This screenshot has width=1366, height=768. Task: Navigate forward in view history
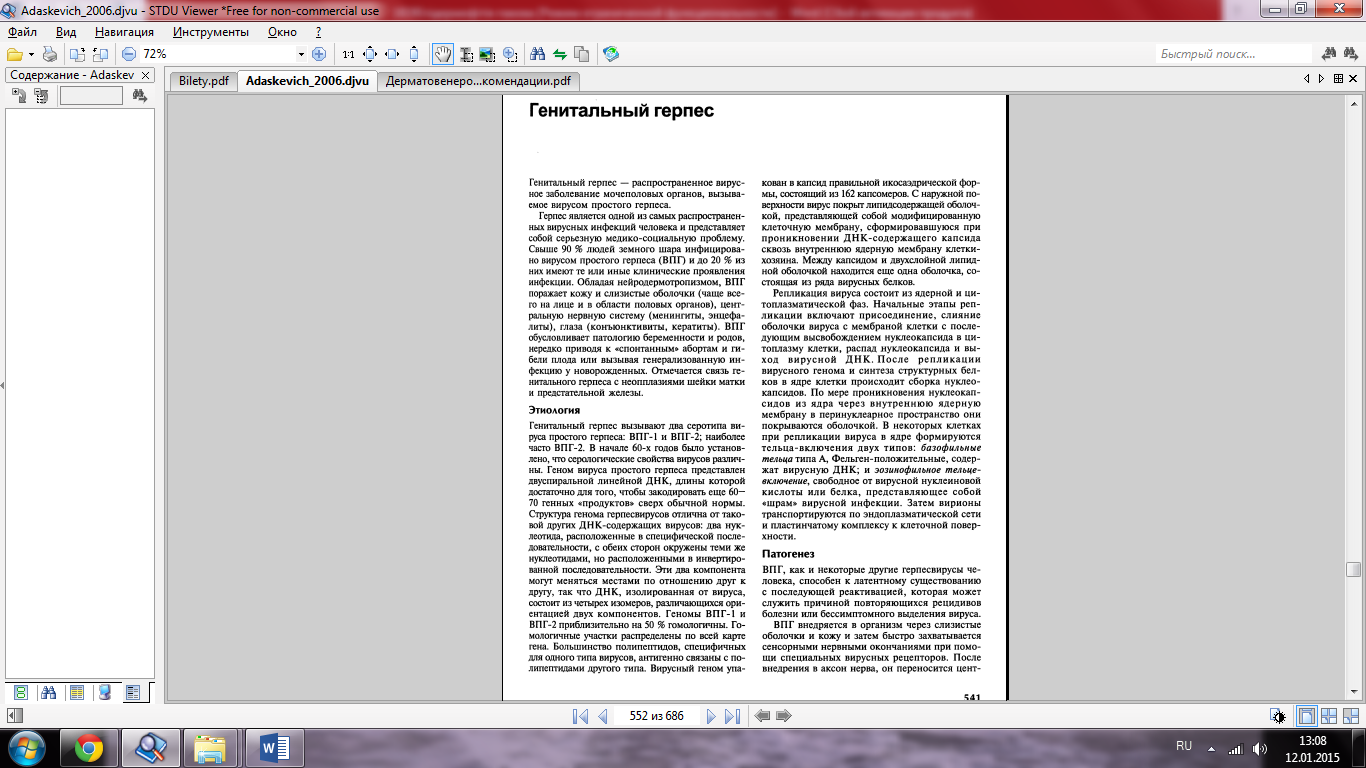[x=784, y=716]
